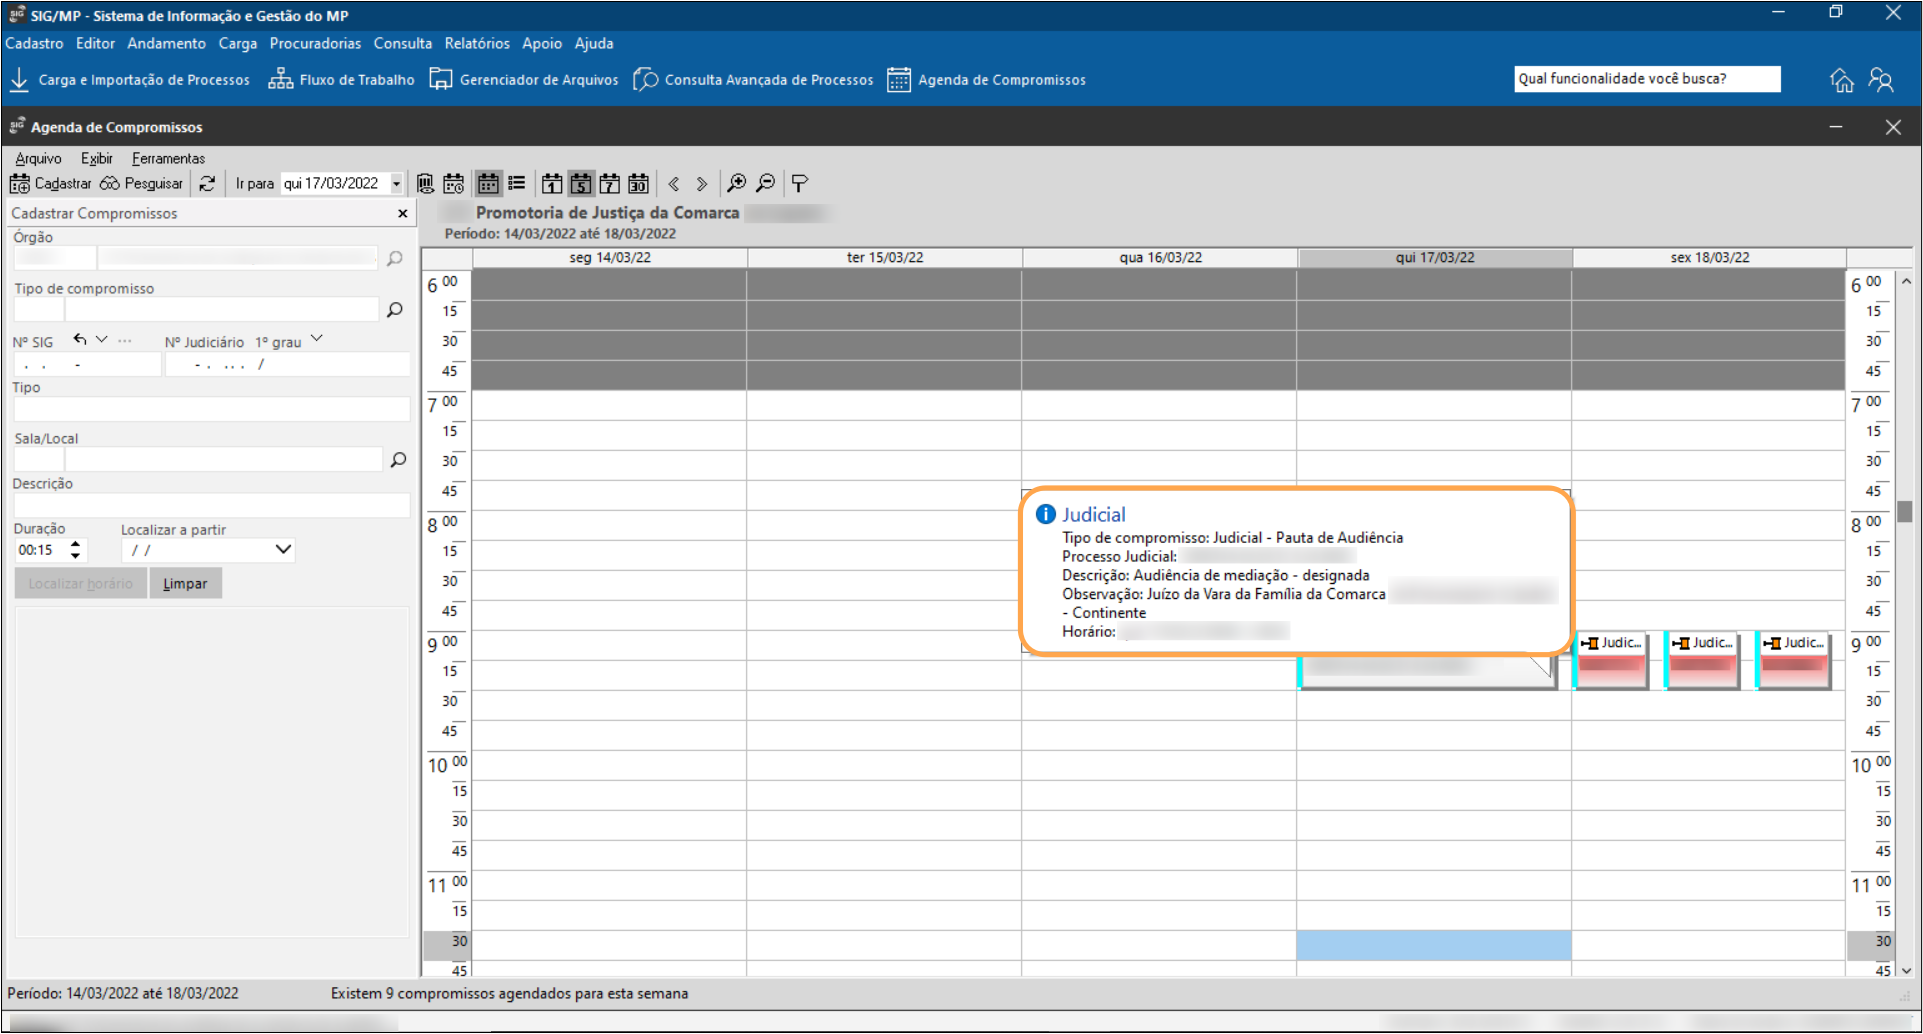Open third Judic... appointment on Friday
The width and height of the screenshot is (1923, 1034).
coord(1794,660)
